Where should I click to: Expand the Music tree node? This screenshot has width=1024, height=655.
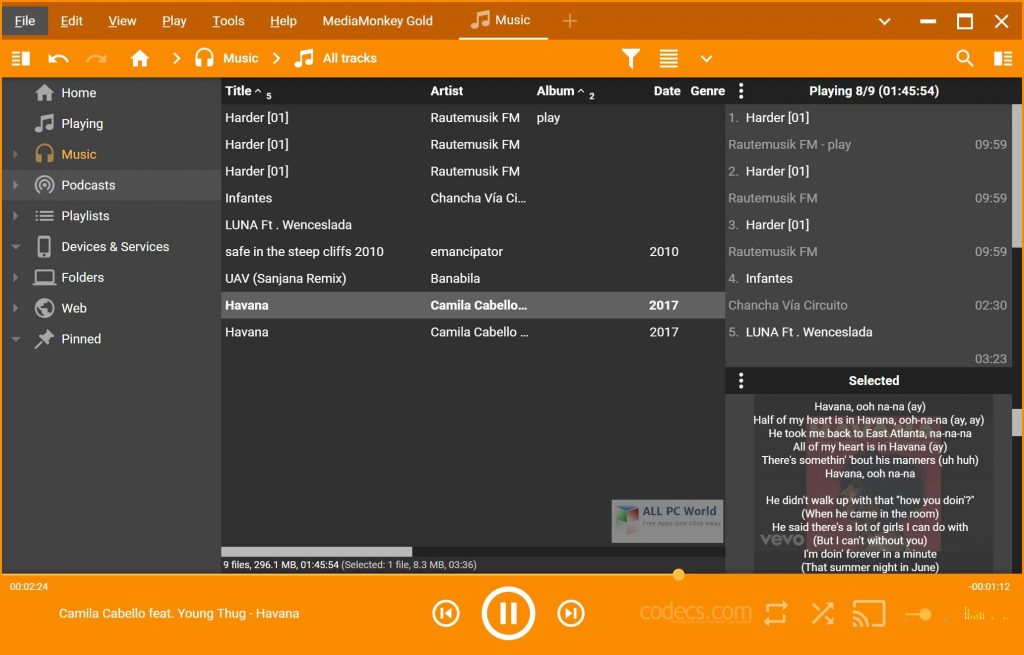click(15, 154)
